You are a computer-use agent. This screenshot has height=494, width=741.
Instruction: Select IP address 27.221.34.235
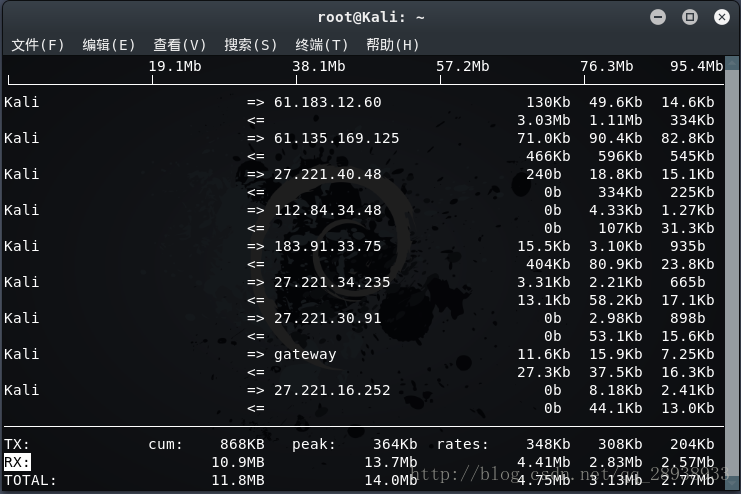click(x=332, y=282)
